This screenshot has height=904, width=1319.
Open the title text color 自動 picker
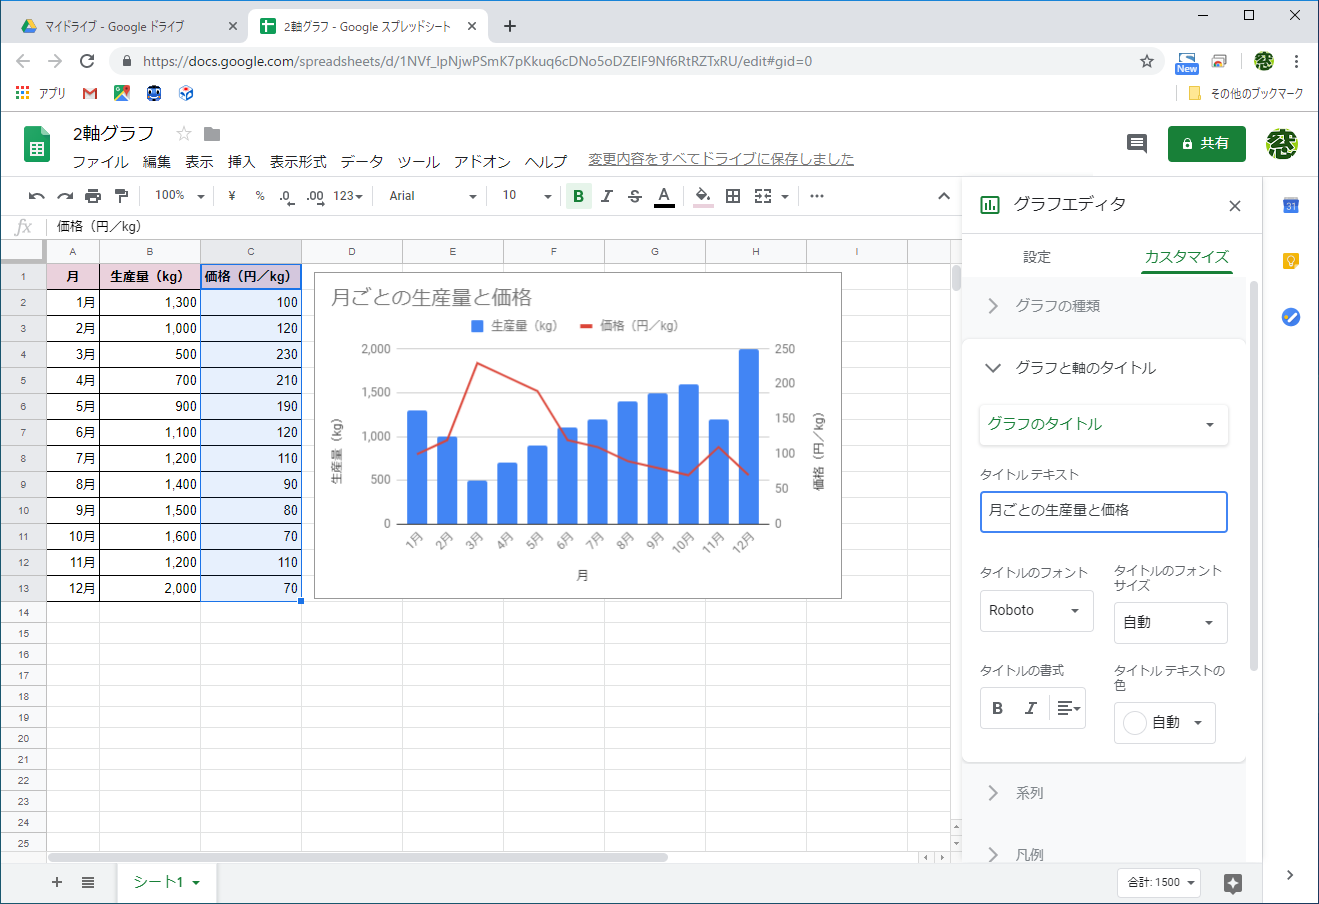pos(1164,722)
